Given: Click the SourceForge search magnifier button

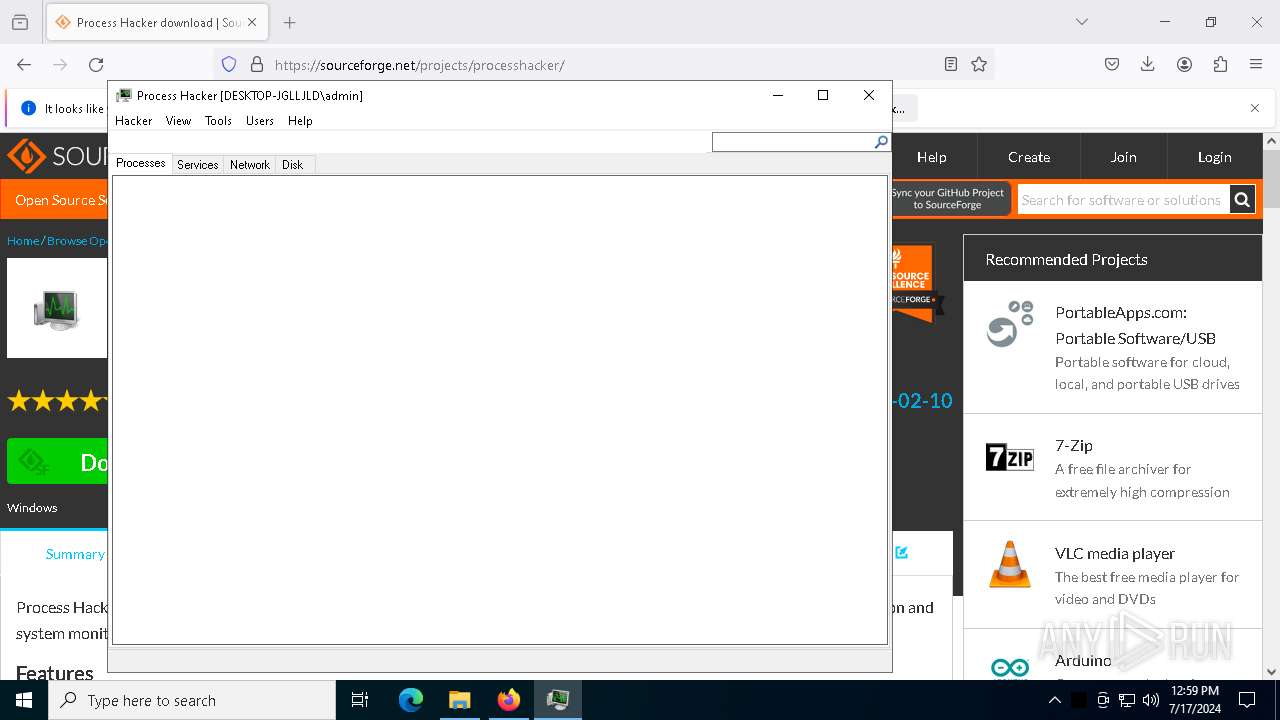Looking at the screenshot, I should [x=1242, y=200].
